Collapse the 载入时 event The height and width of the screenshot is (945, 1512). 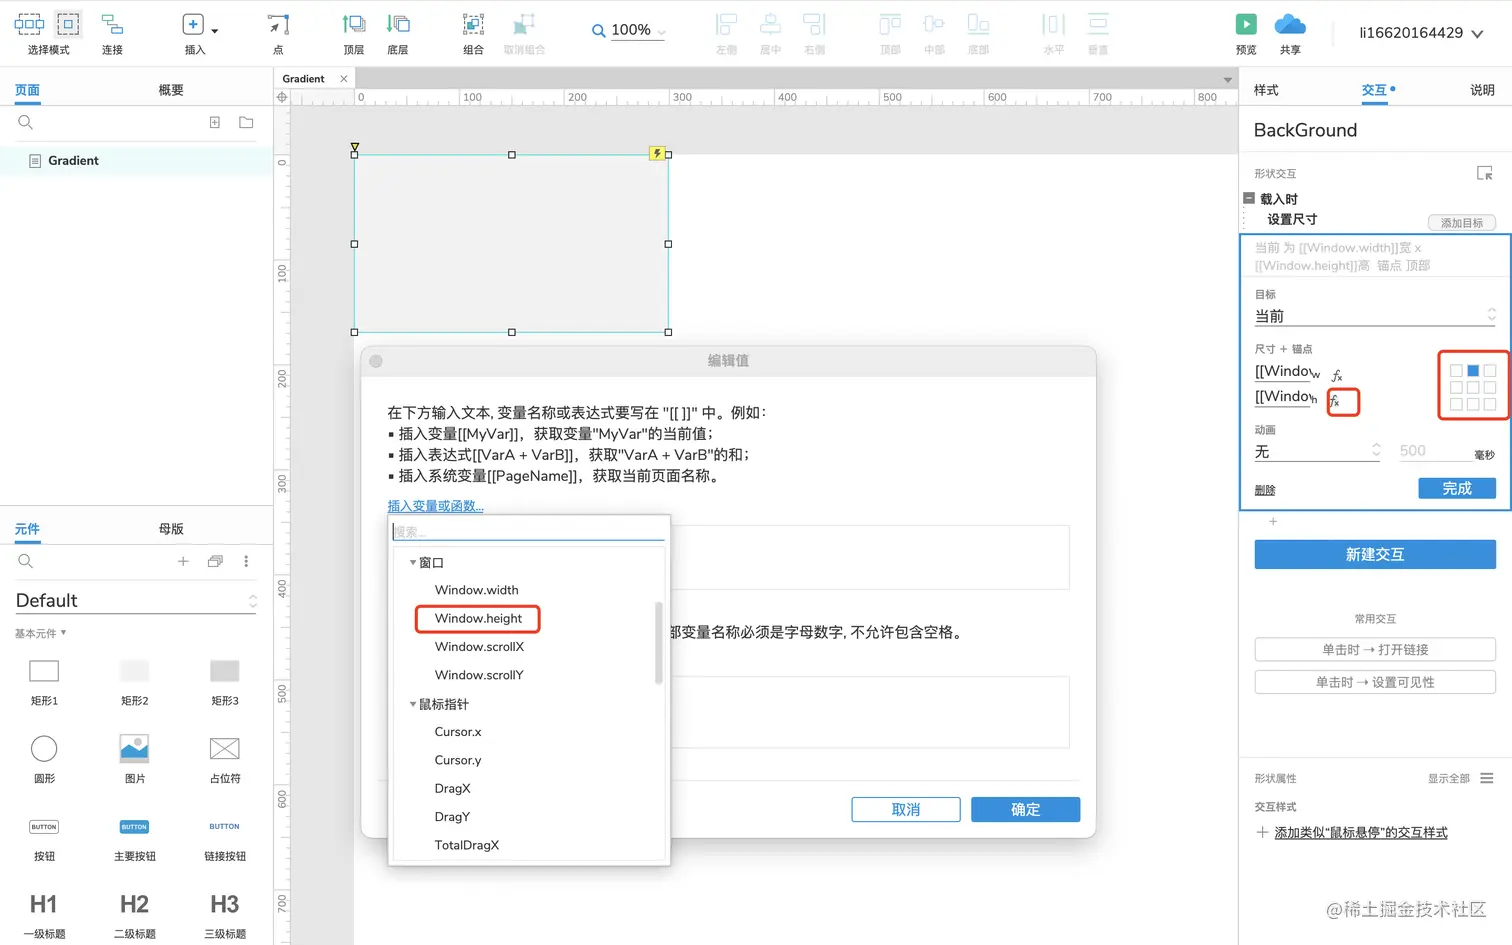click(1249, 198)
